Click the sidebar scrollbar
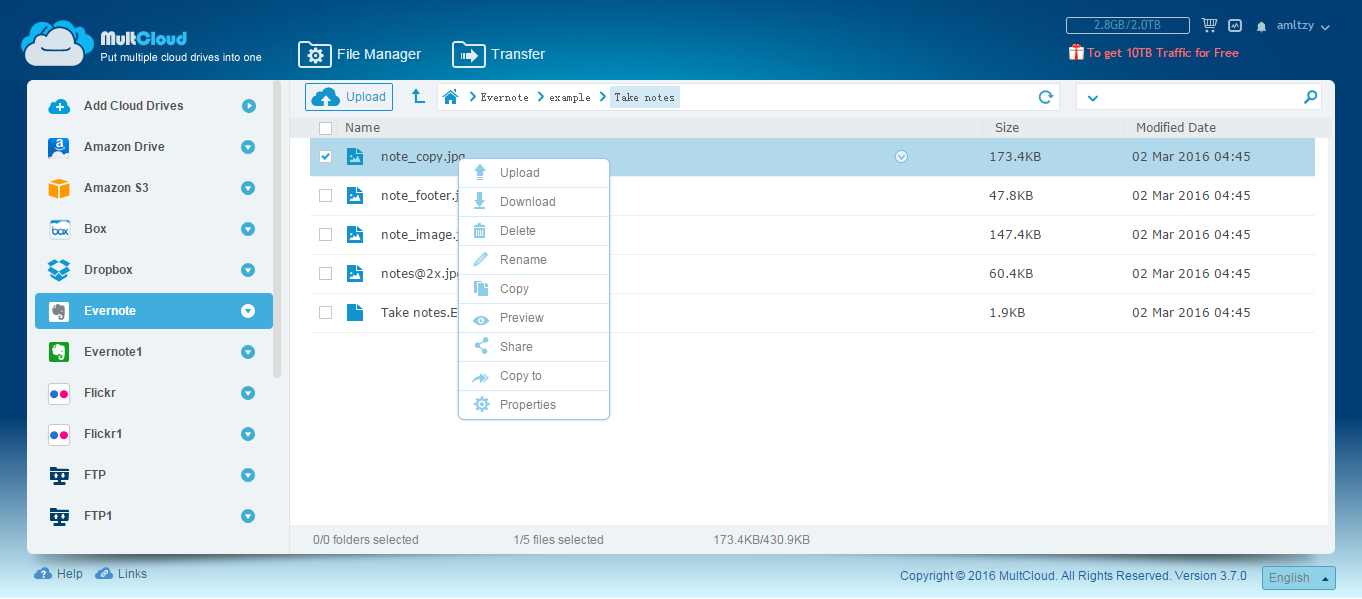Viewport: 1362px width, 599px height. [x=277, y=230]
